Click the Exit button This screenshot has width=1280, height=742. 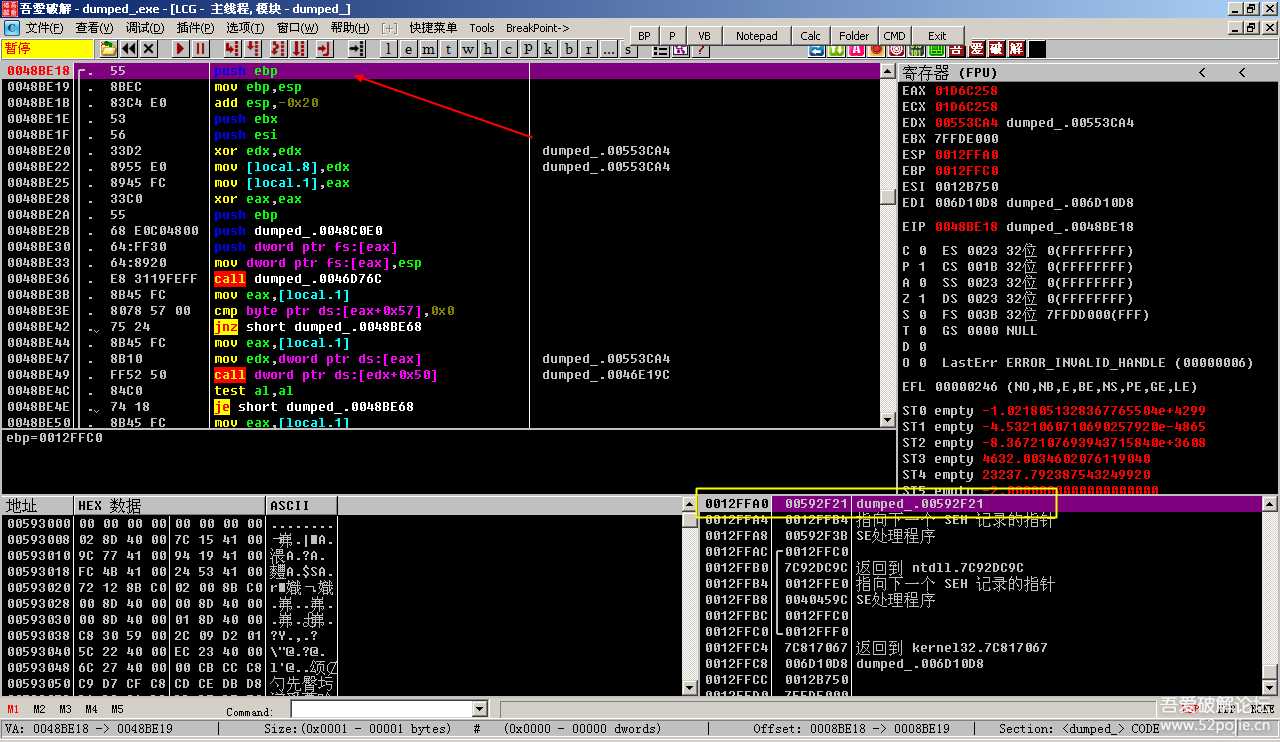click(x=937, y=36)
